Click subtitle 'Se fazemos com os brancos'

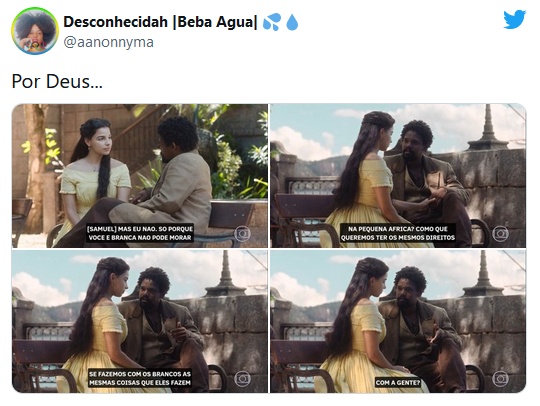(140, 374)
